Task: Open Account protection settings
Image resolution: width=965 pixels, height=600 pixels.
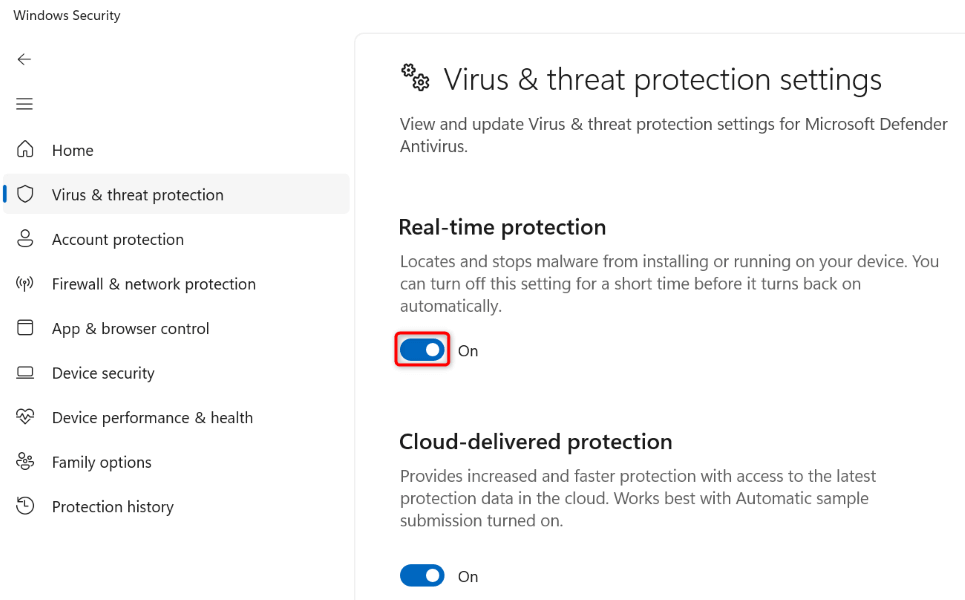Action: click(117, 239)
